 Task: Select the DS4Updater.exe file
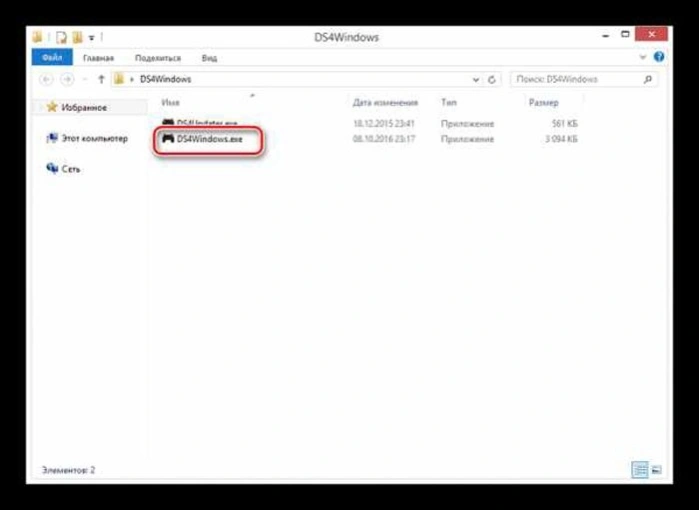(x=207, y=123)
